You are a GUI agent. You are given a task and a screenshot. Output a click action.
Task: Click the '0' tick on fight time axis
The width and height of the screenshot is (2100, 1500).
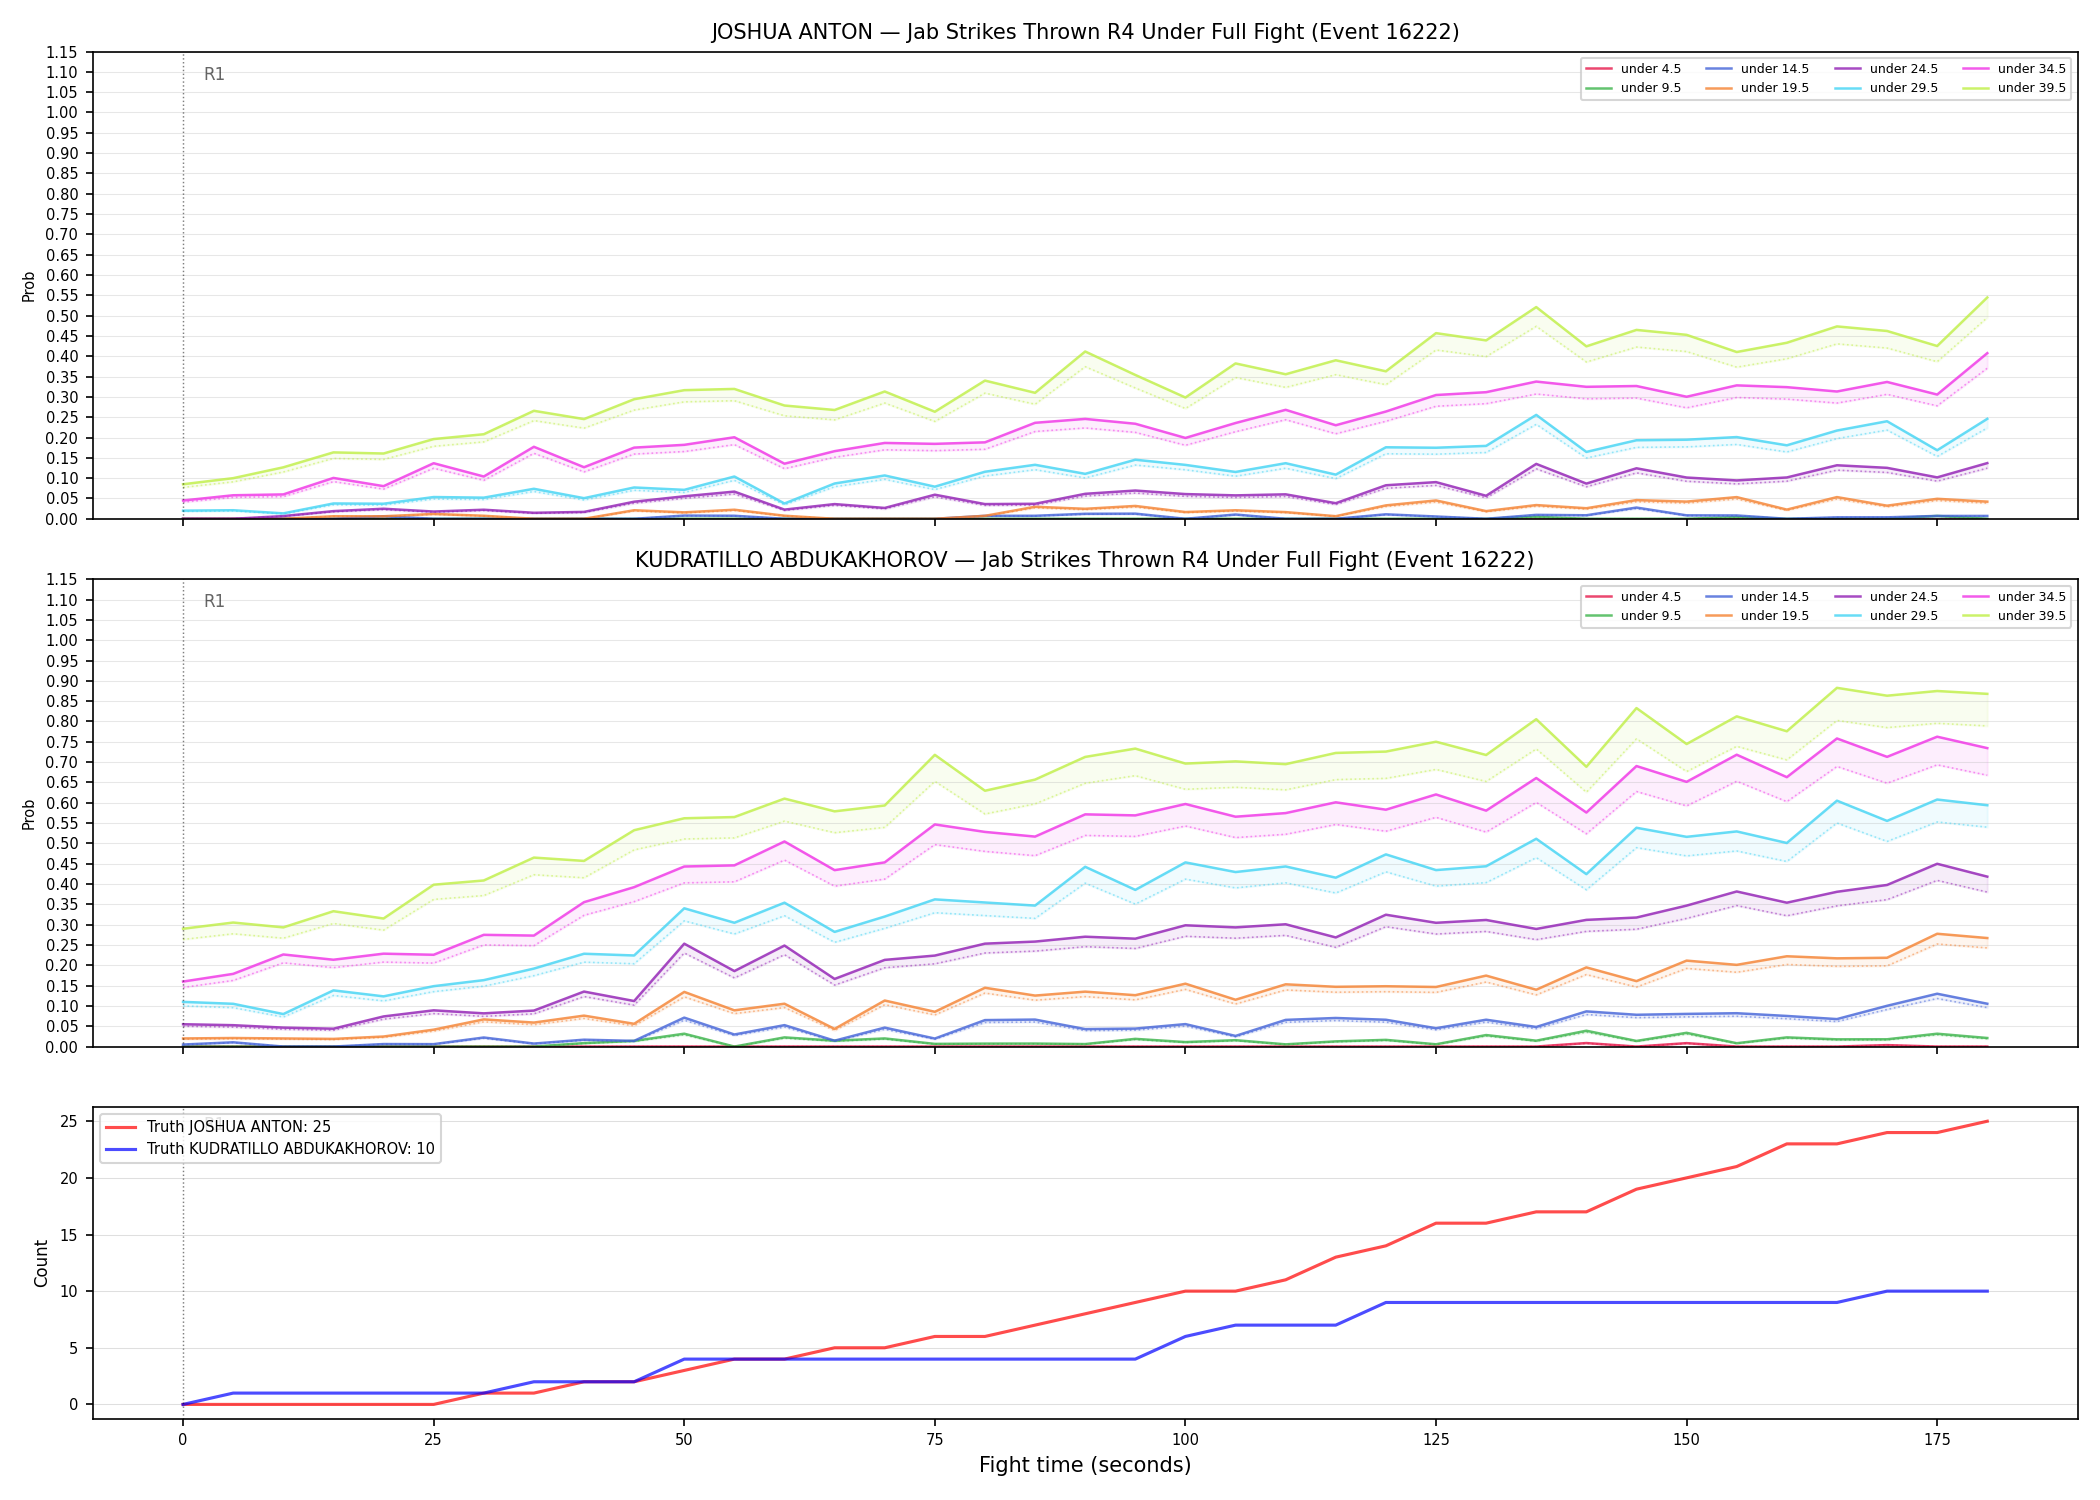pyautogui.click(x=182, y=1440)
